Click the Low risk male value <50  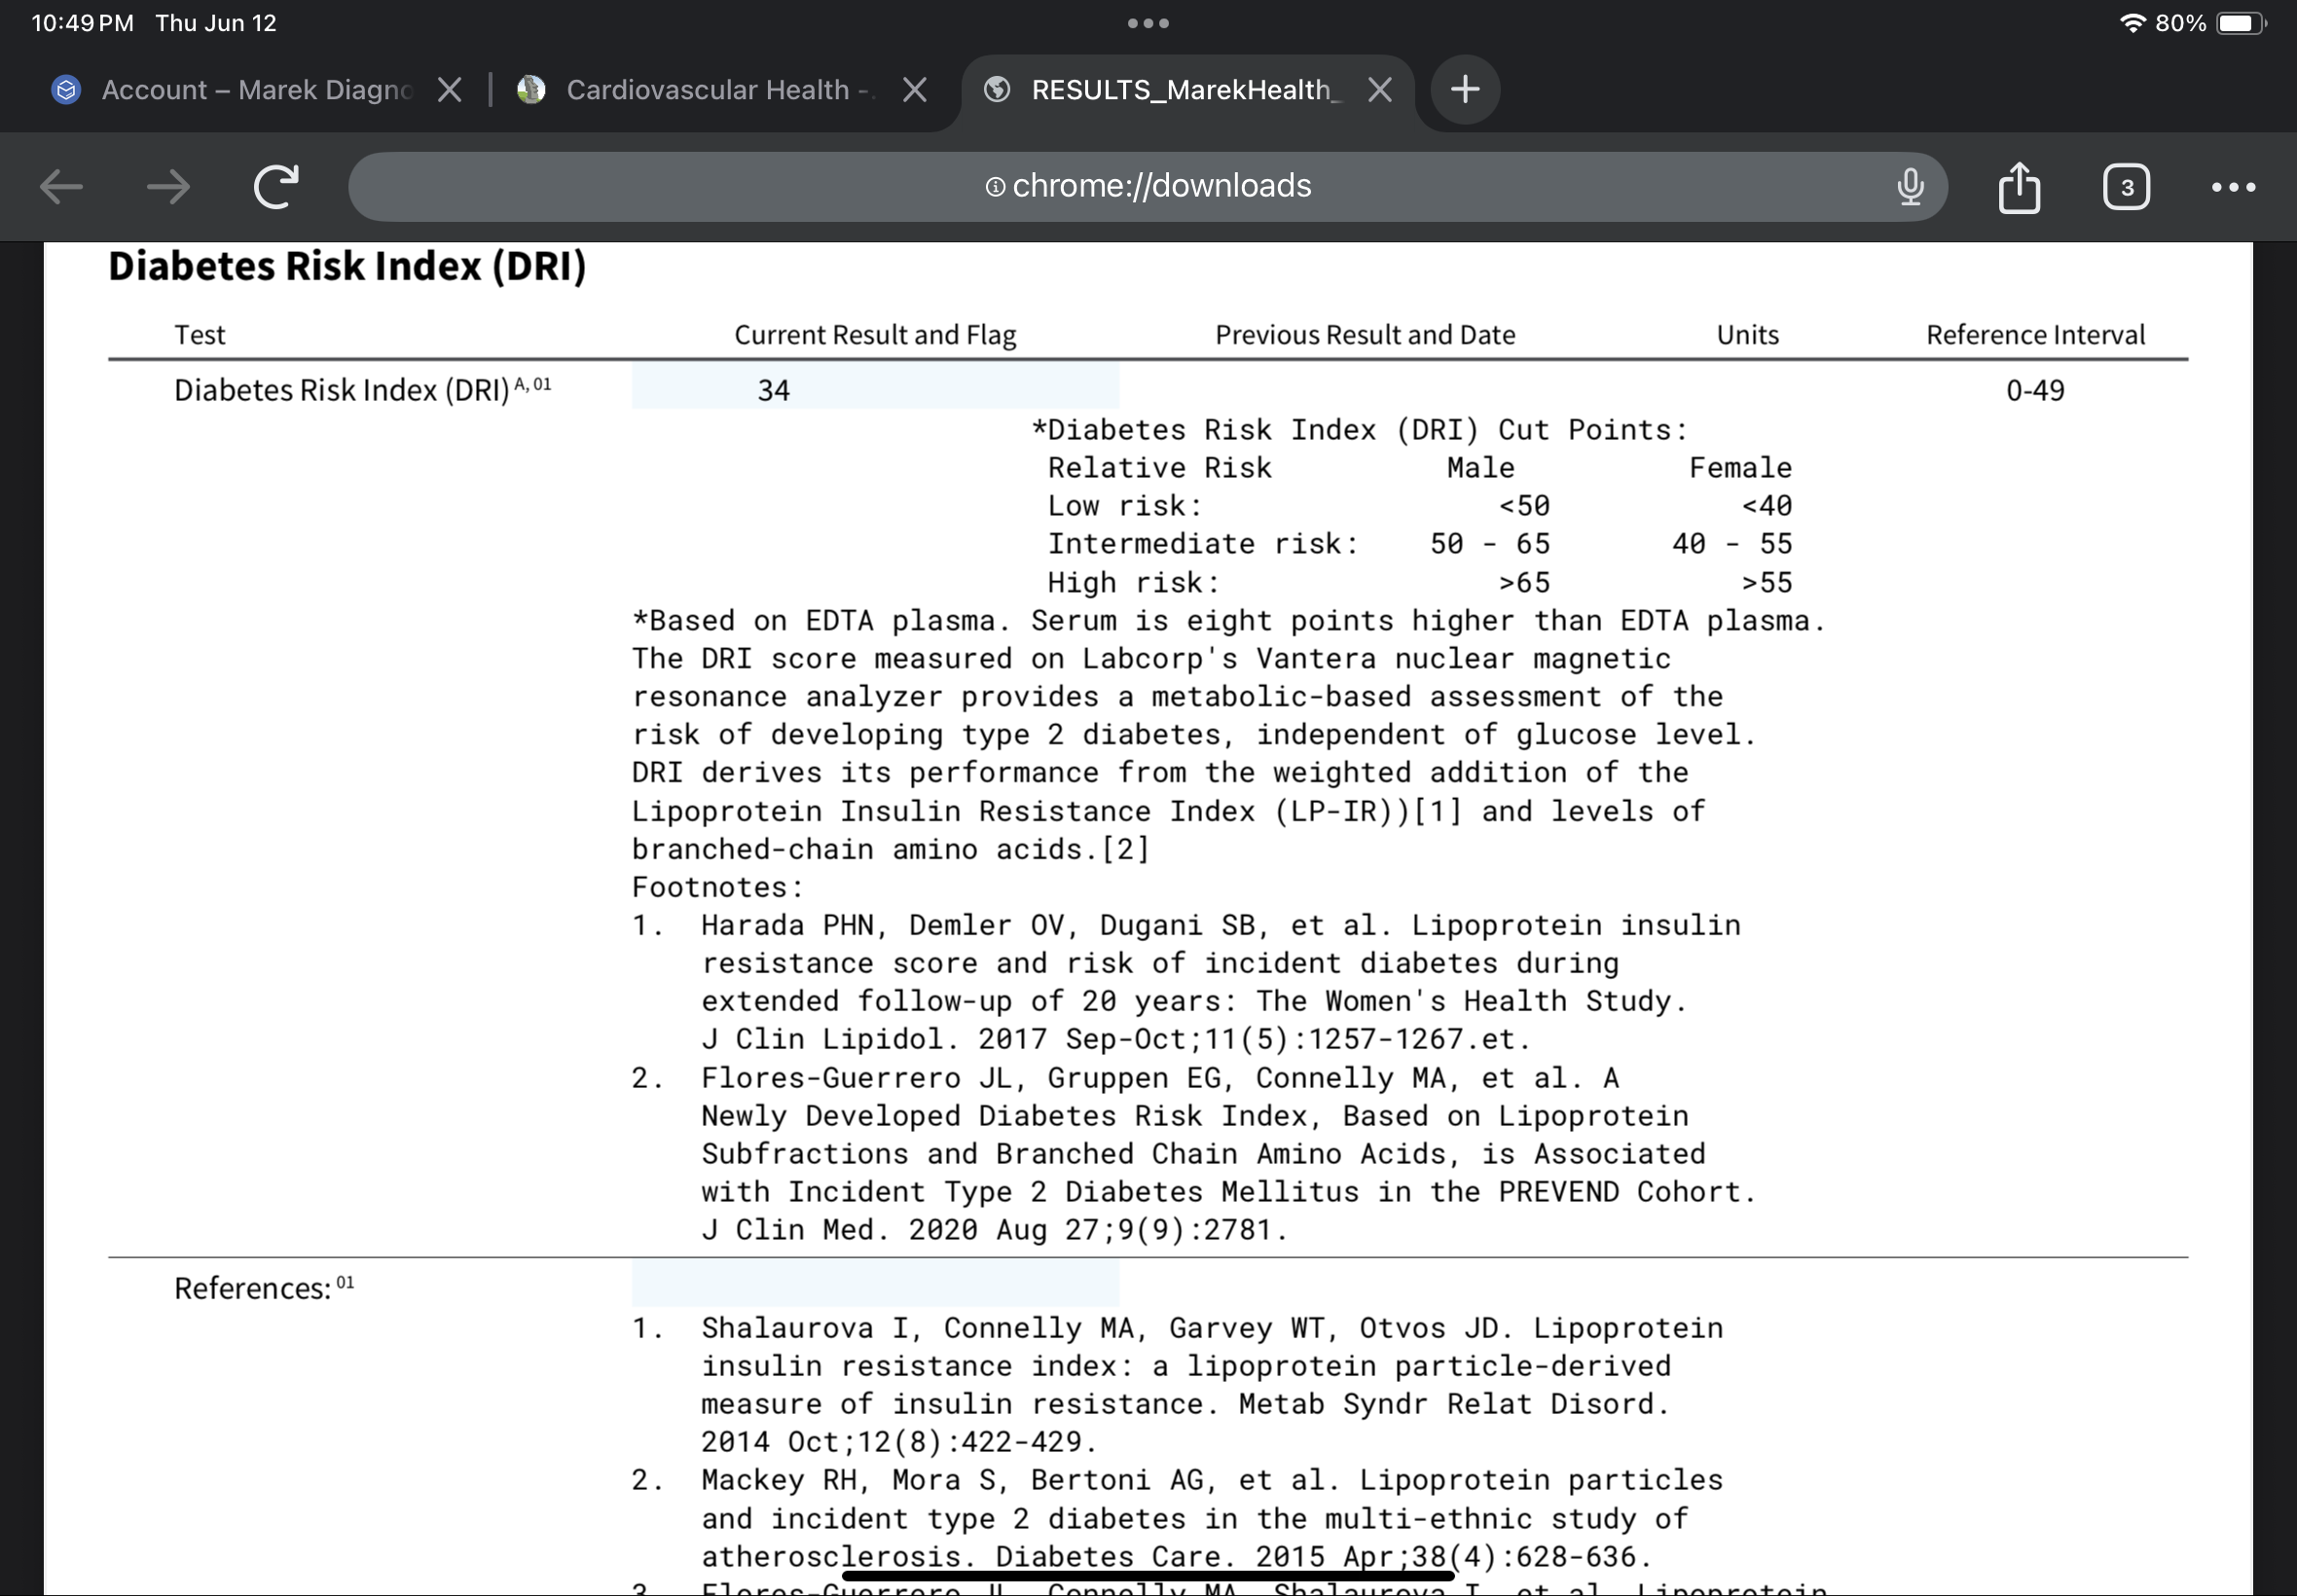(1524, 506)
